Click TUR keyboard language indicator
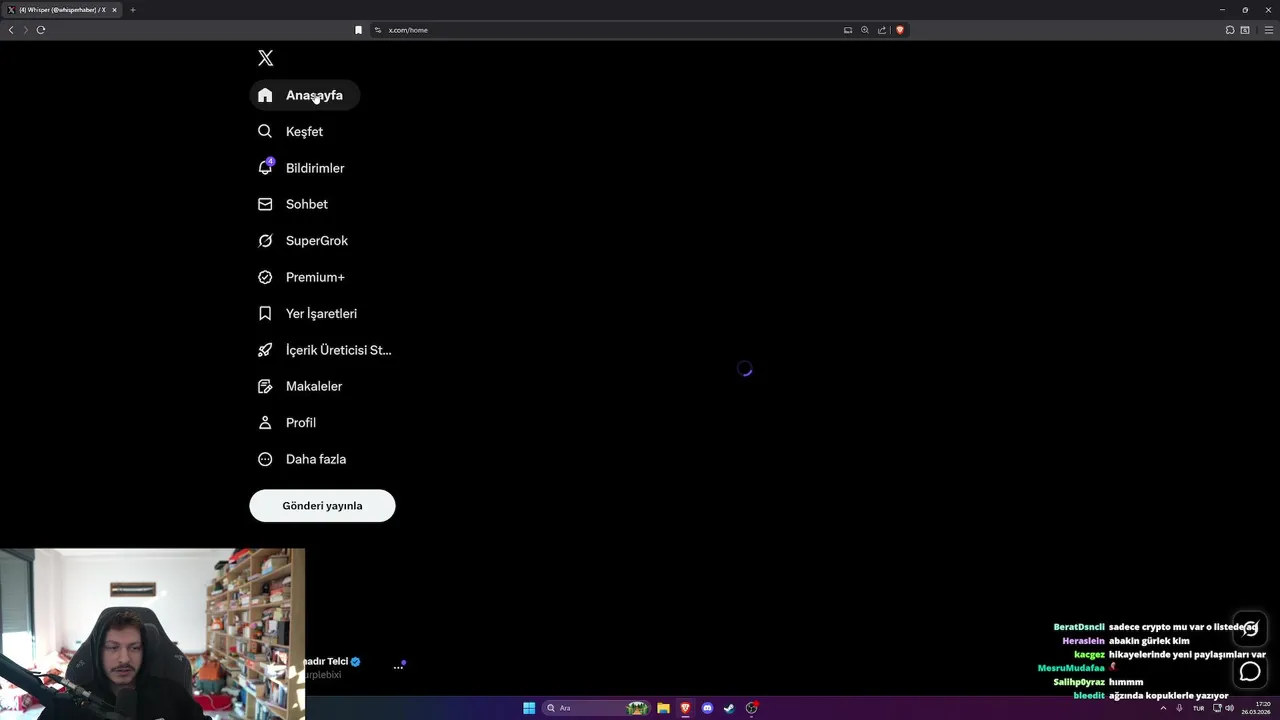The image size is (1280, 720). pyautogui.click(x=1198, y=708)
